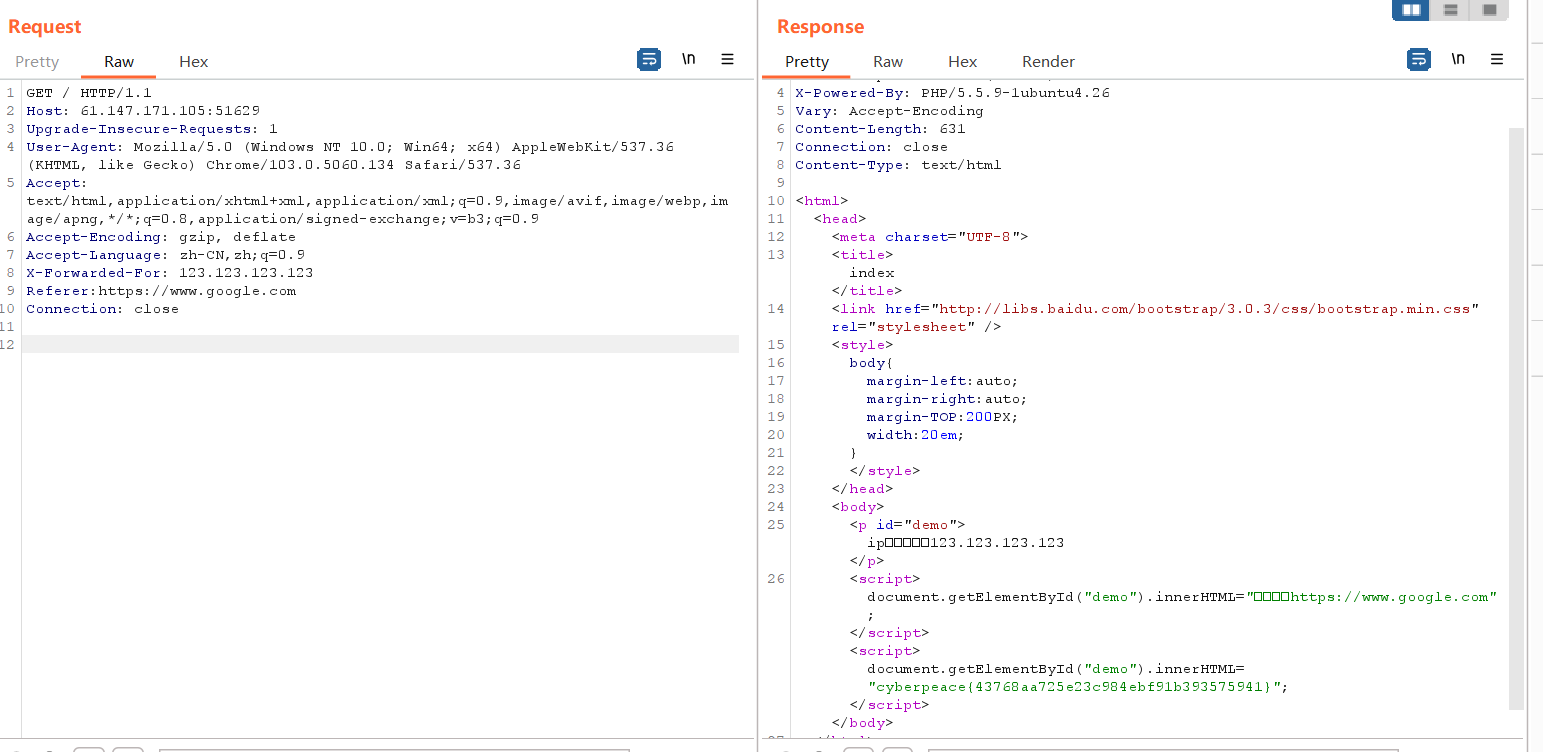Screen dimensions: 1543x752
Task: Switch to Request Raw tab
Action: point(119,62)
